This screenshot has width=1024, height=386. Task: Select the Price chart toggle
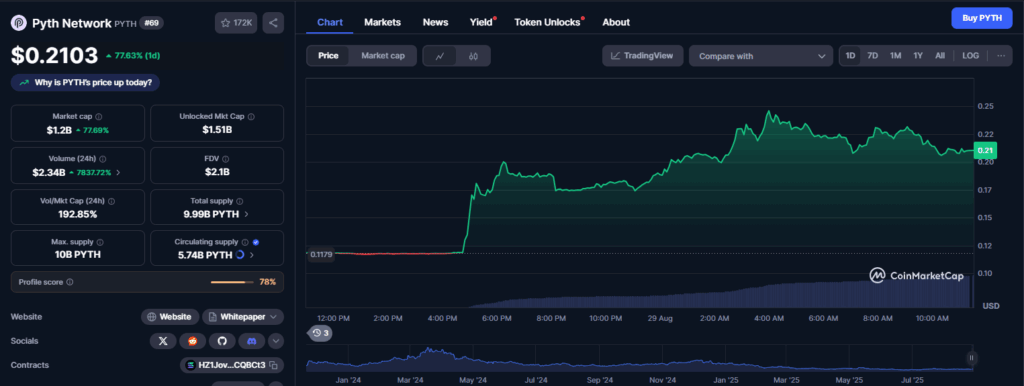point(328,56)
